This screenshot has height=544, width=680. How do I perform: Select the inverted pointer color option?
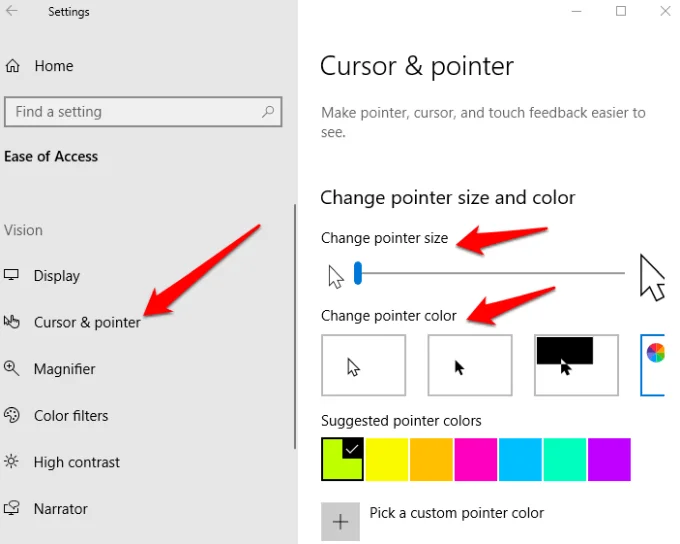click(576, 365)
